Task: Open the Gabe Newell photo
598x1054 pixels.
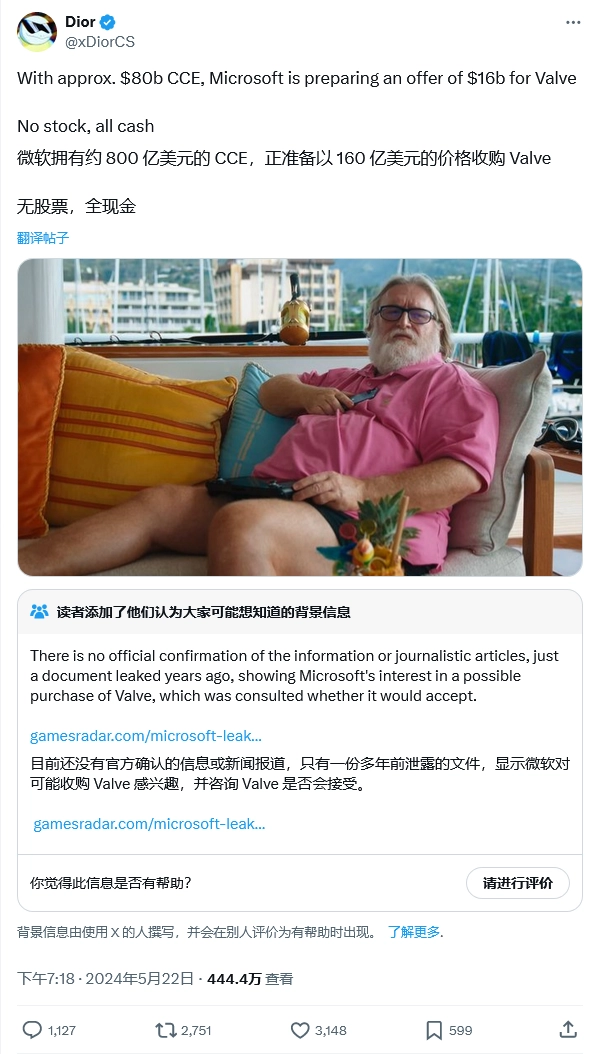Action: tap(300, 417)
